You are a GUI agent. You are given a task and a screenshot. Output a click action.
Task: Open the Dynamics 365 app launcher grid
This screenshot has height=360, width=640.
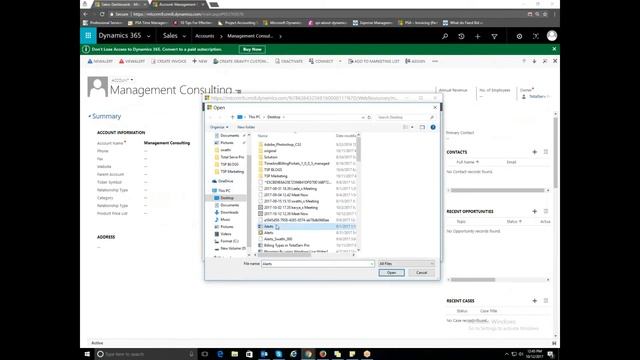(x=88, y=36)
